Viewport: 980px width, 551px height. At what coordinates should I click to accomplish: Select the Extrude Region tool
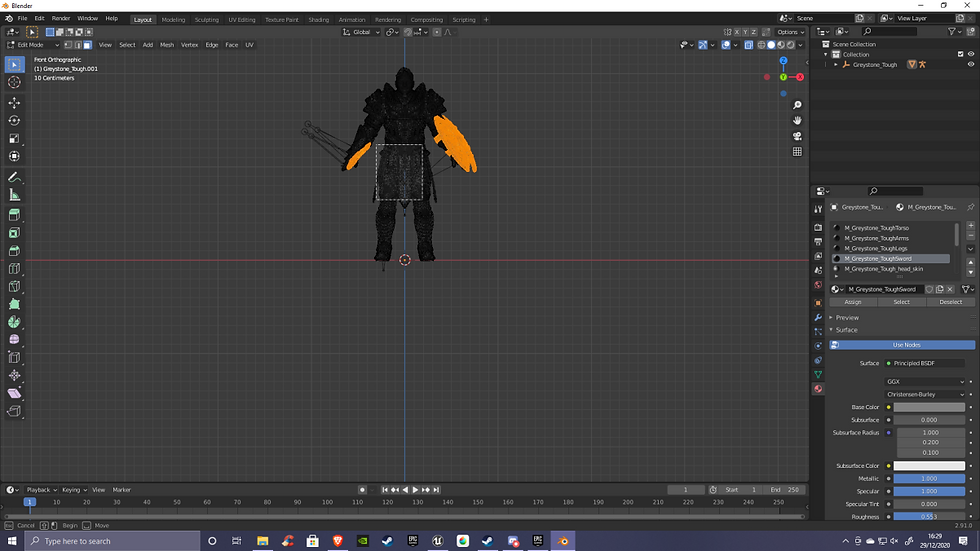[14, 216]
